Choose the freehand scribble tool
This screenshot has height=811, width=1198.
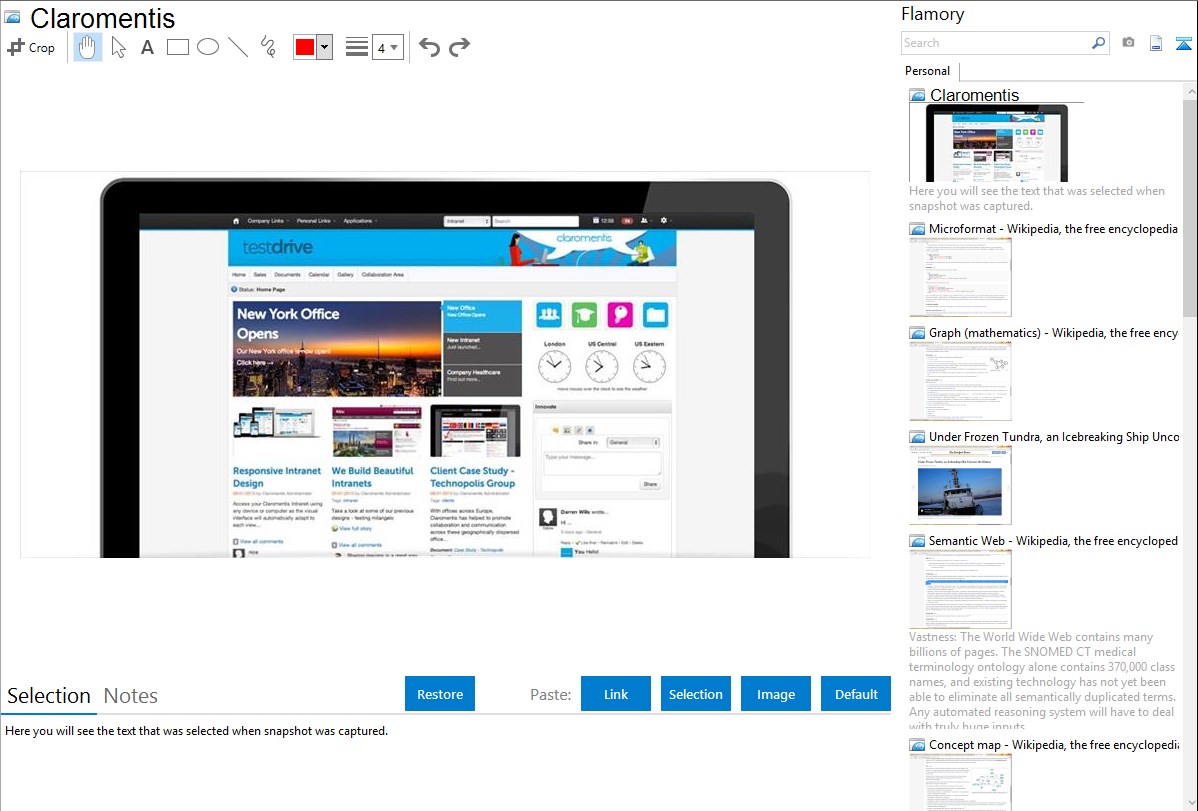(267, 47)
